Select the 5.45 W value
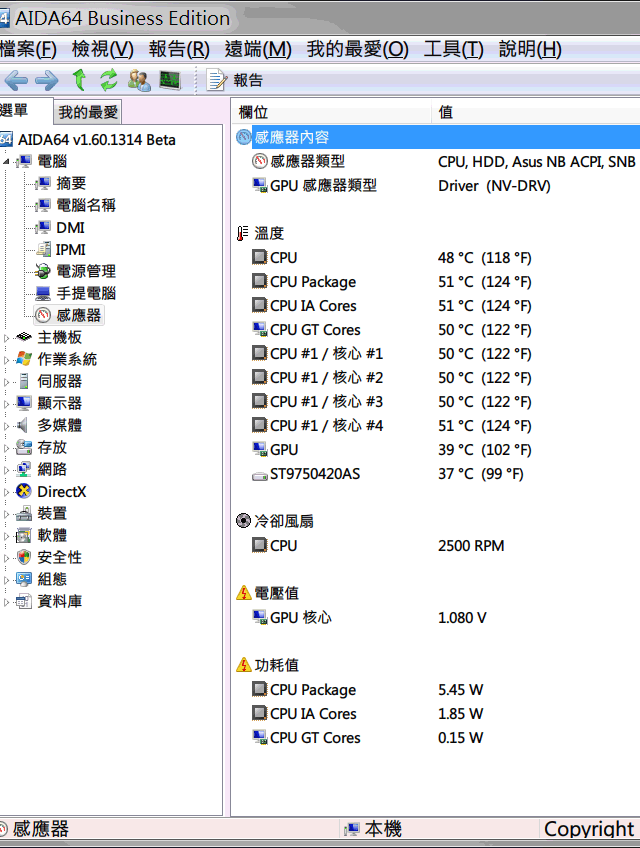The width and height of the screenshot is (640, 848). pyautogui.click(x=460, y=690)
